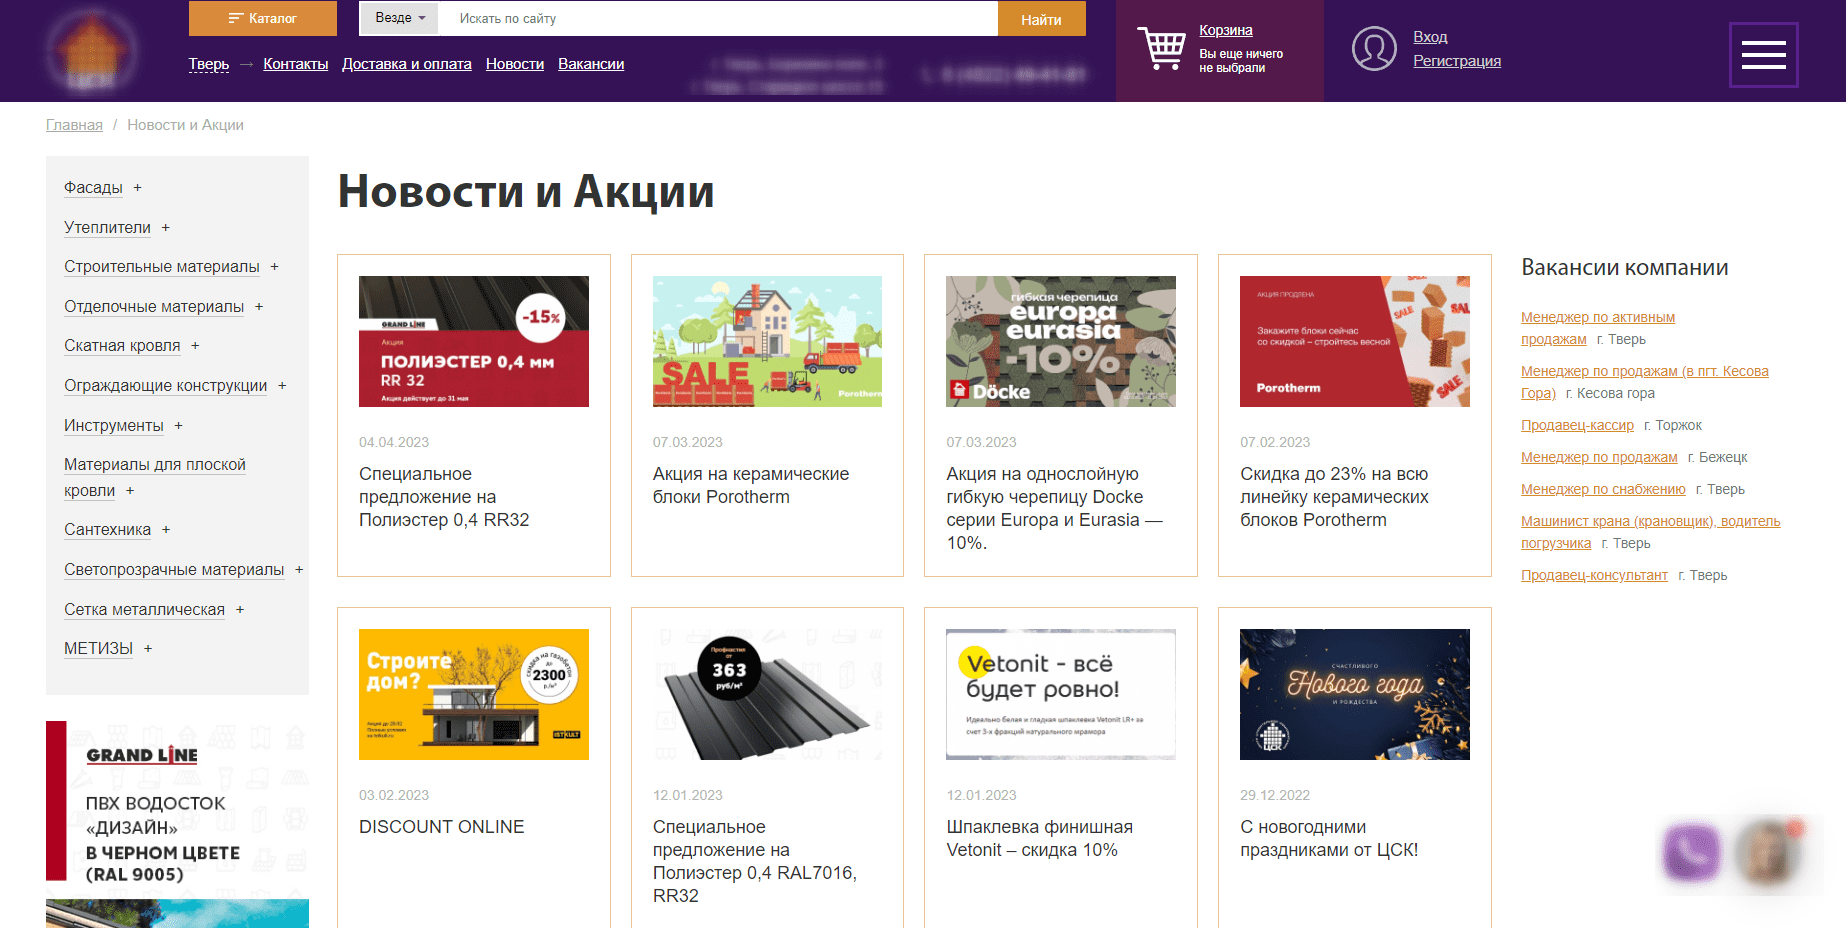Open Шпаклевка финишная Vetonit article
Image resolution: width=1846 pixels, height=928 pixels.
(x=1039, y=839)
